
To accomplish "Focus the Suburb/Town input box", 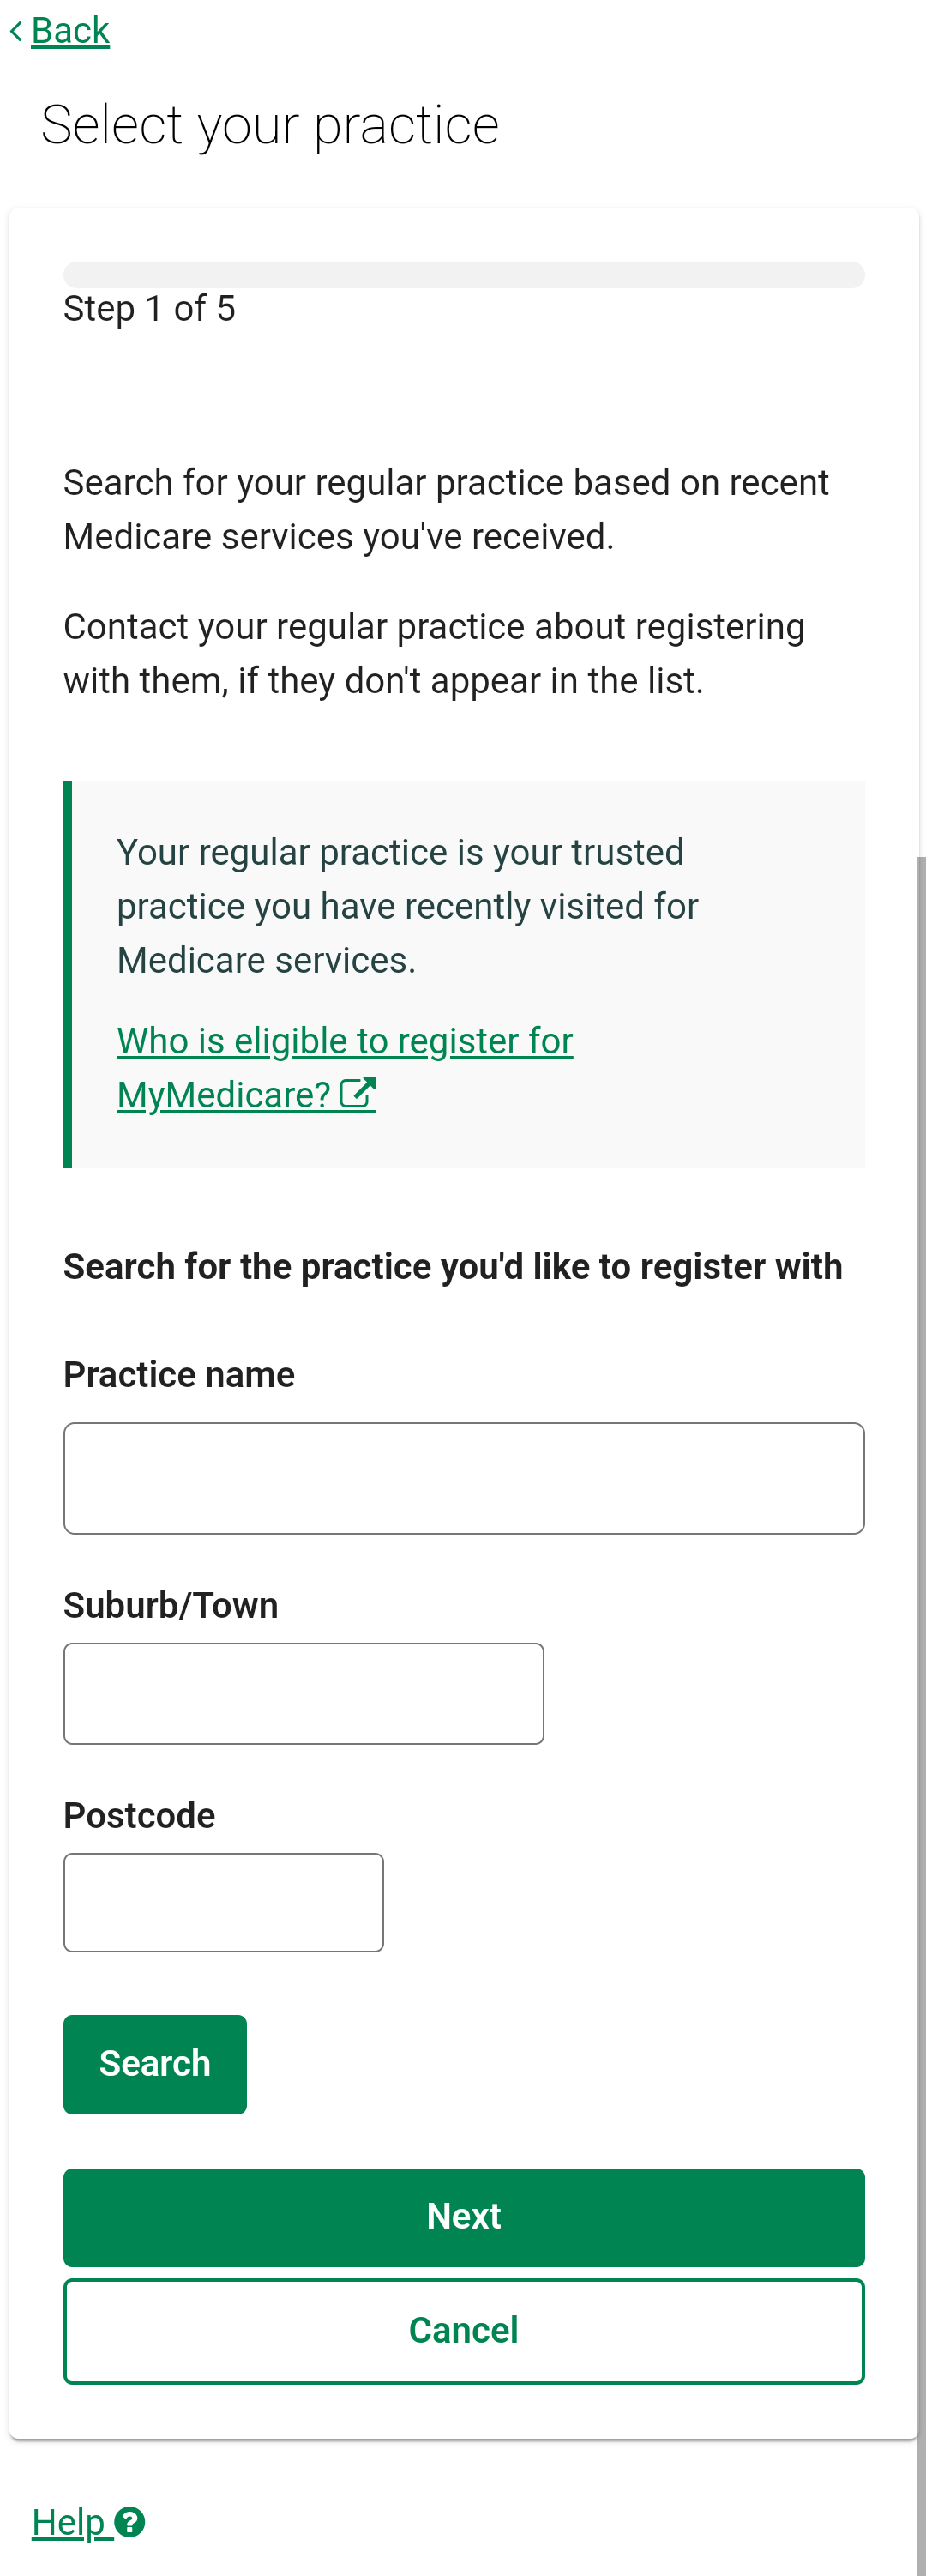I will pos(304,1693).
